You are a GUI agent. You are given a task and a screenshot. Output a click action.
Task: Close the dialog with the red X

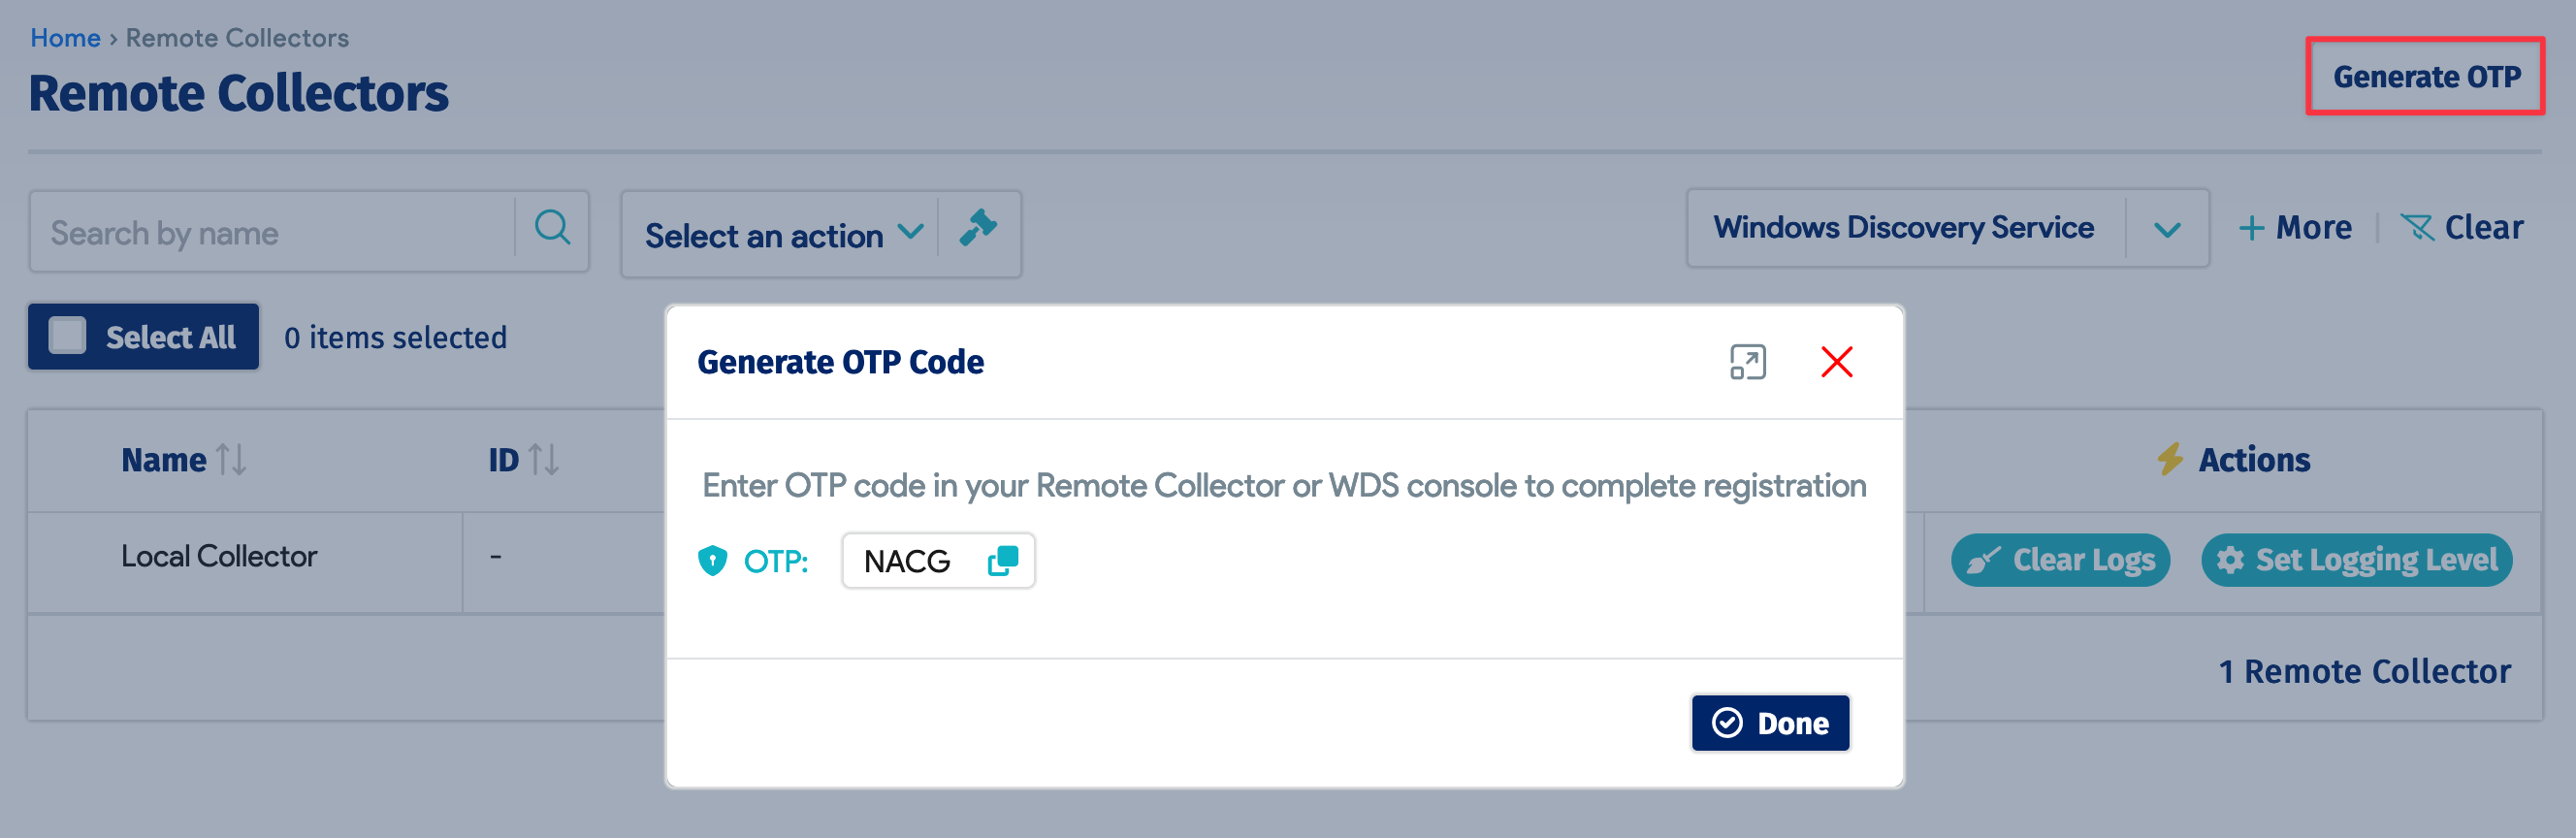click(1837, 362)
